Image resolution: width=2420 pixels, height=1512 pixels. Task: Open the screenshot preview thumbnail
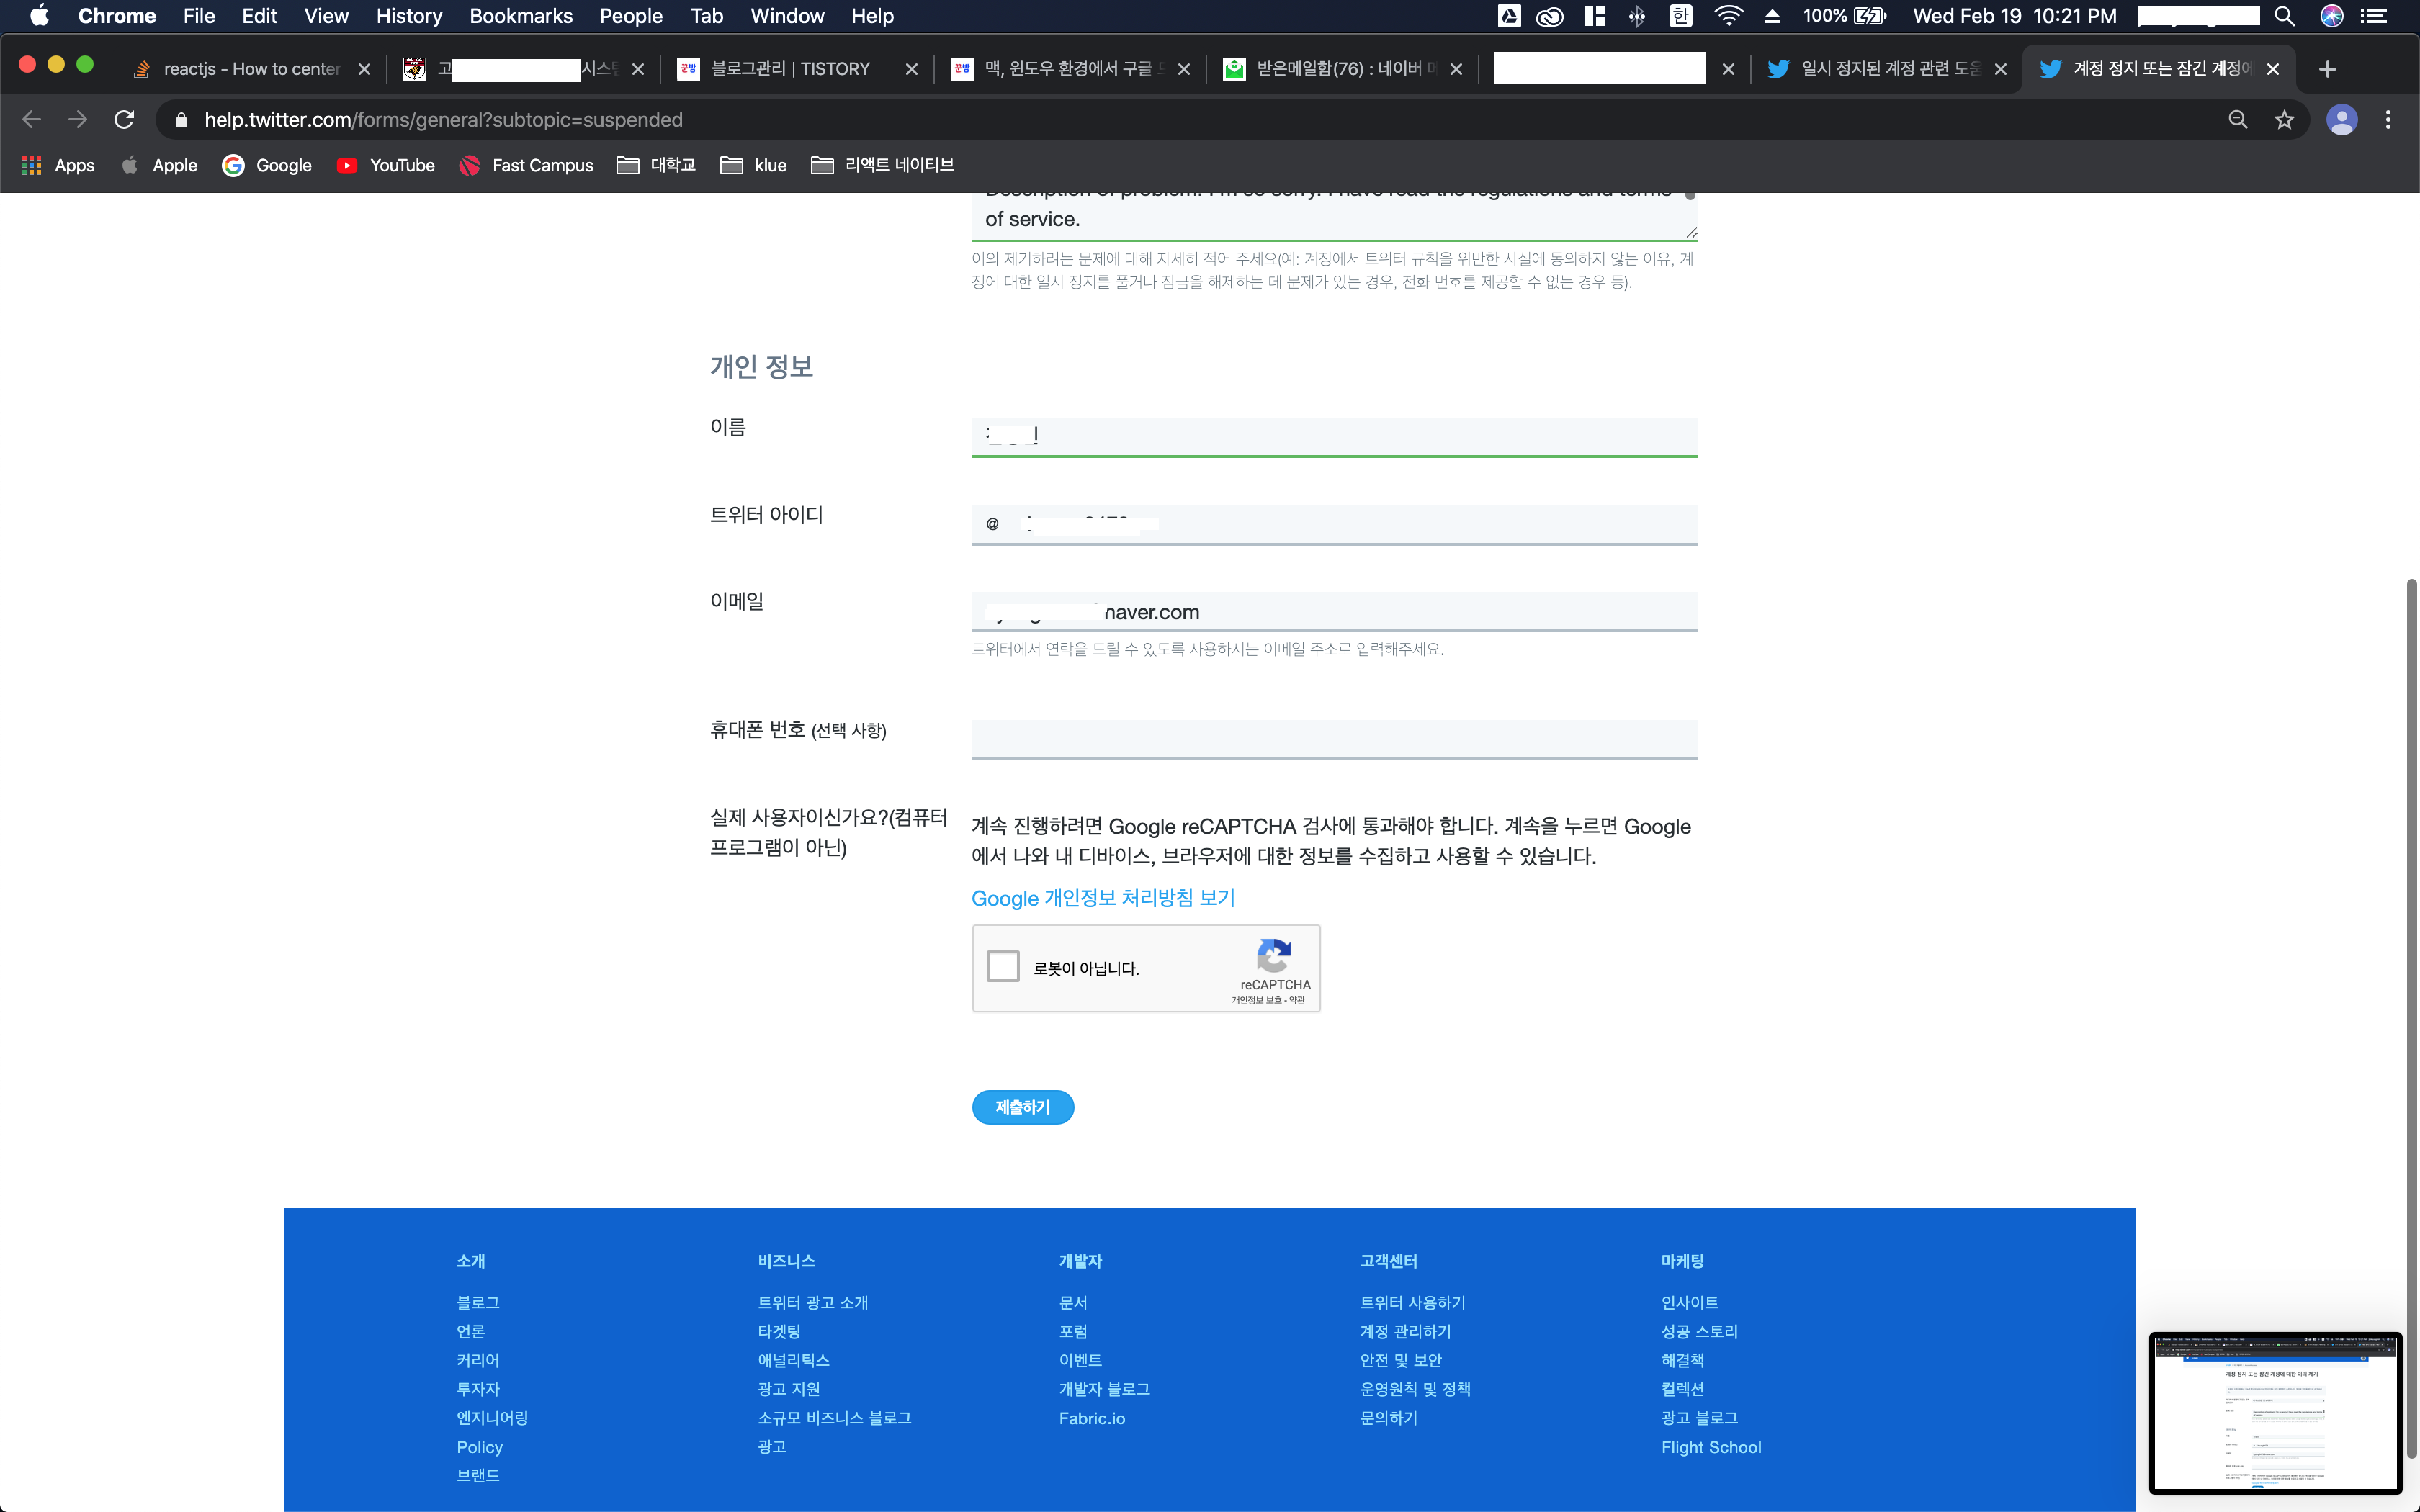click(2275, 1412)
